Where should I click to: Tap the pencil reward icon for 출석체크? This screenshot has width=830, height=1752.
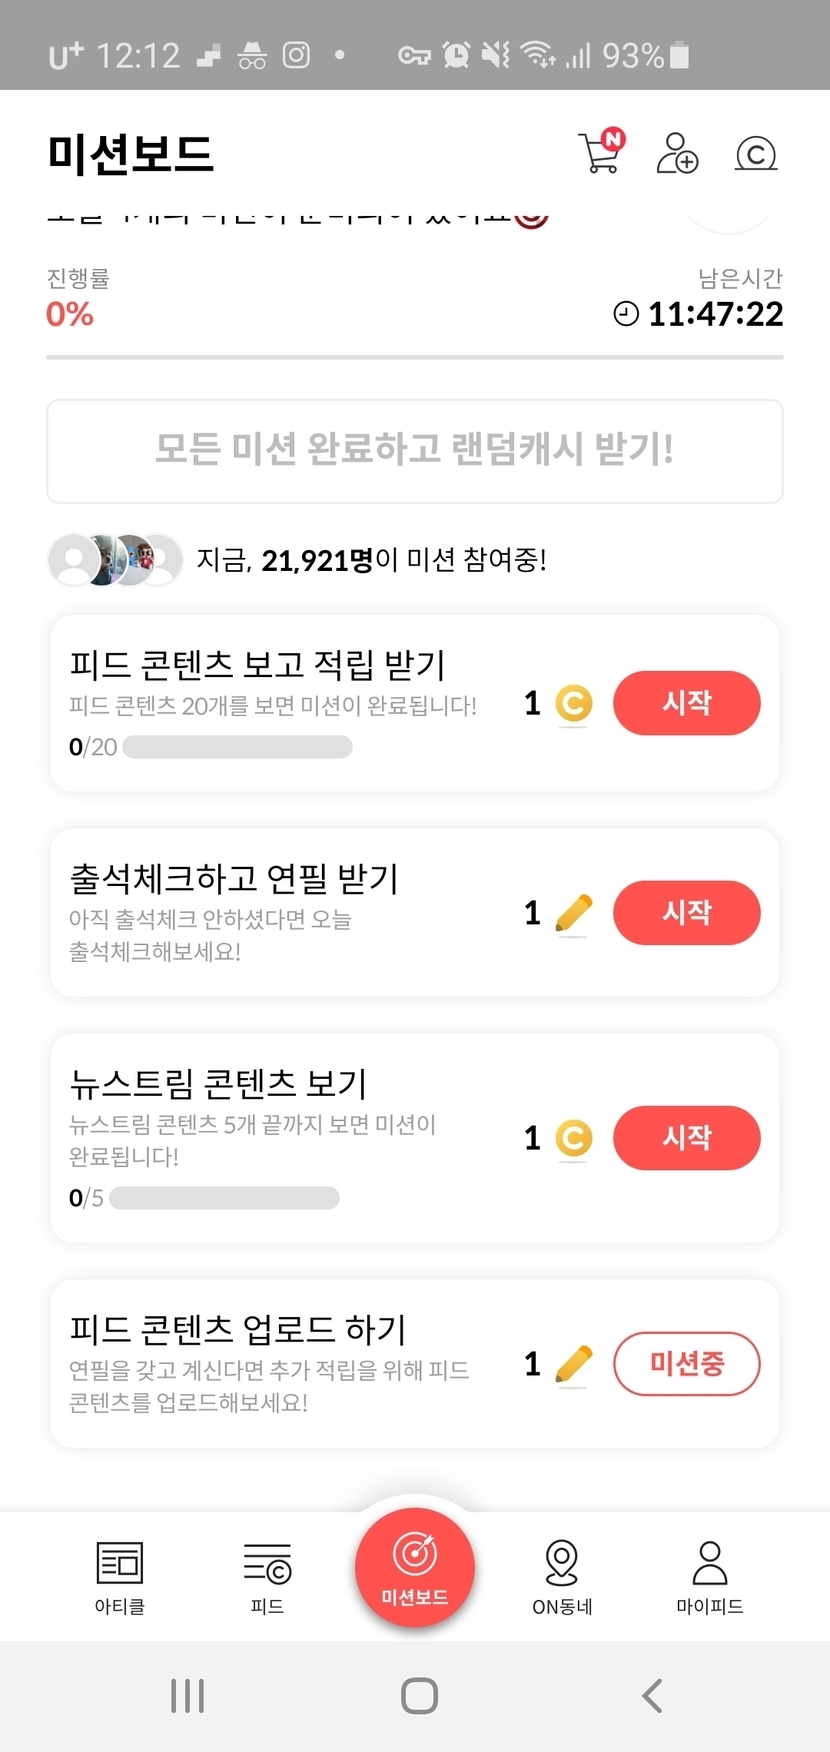coord(573,913)
